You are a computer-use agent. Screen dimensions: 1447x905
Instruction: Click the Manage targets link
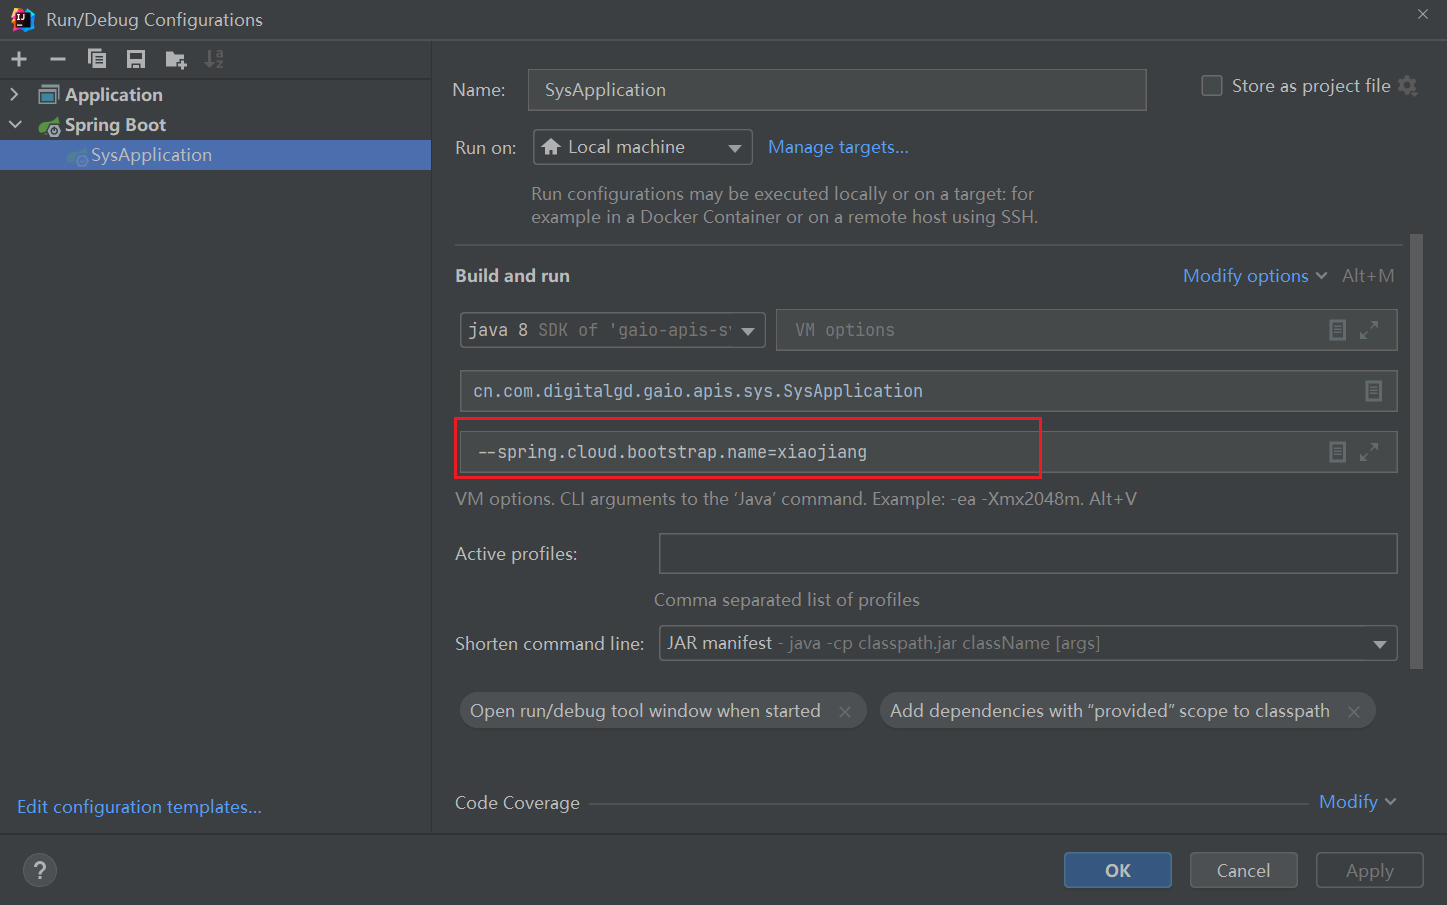click(x=838, y=147)
